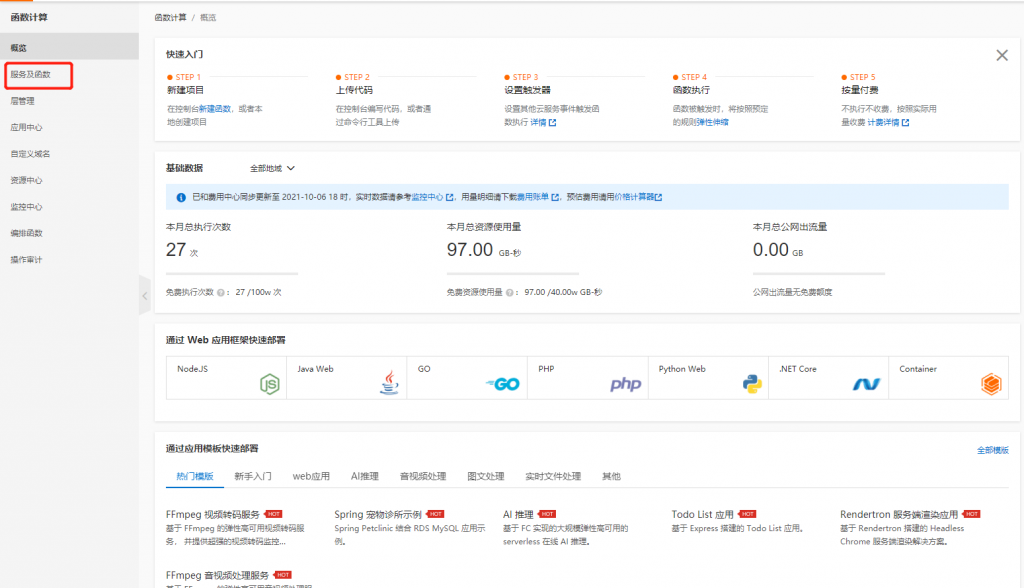The width and height of the screenshot is (1024, 588).
Task: Click the GO gopher logo icon
Action: tap(503, 384)
